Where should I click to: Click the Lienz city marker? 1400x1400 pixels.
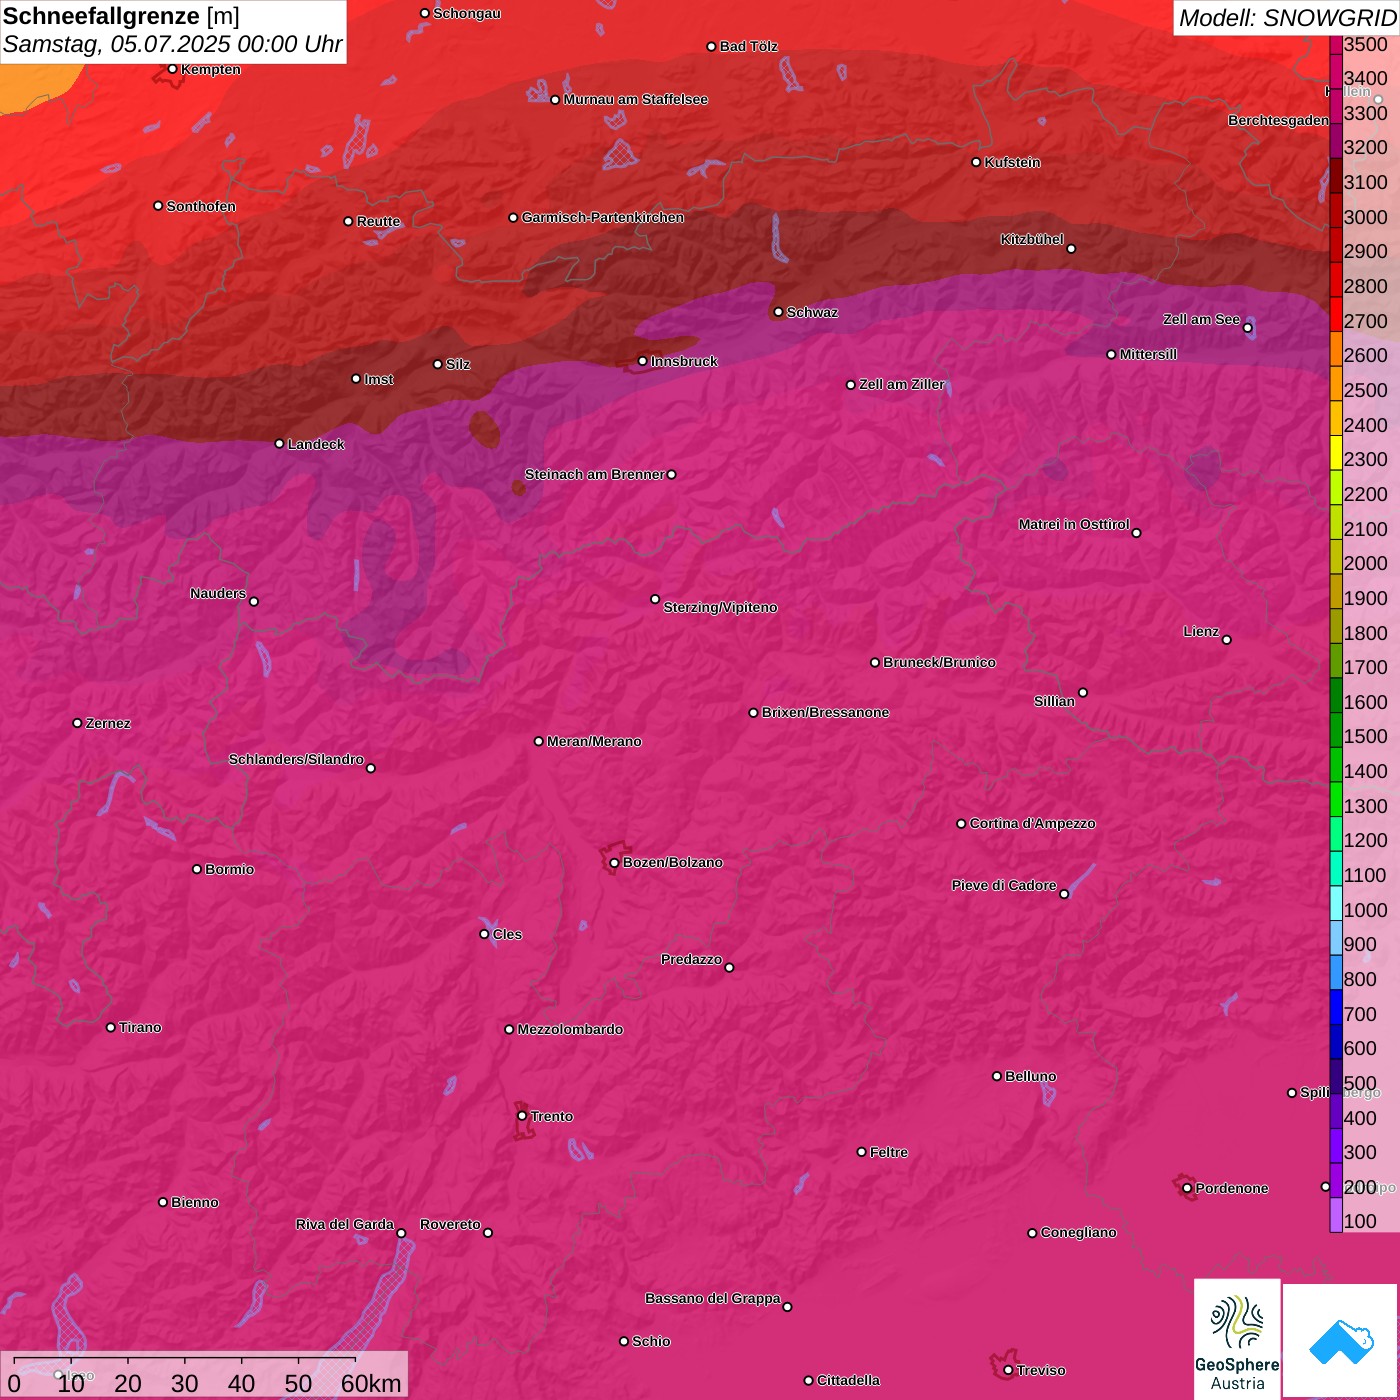pyautogui.click(x=1227, y=640)
